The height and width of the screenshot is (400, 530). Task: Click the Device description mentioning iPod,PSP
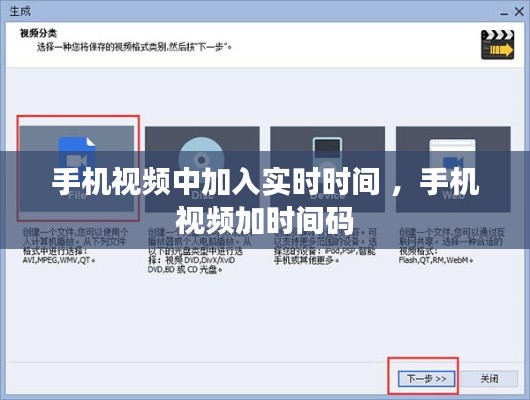[325, 246]
